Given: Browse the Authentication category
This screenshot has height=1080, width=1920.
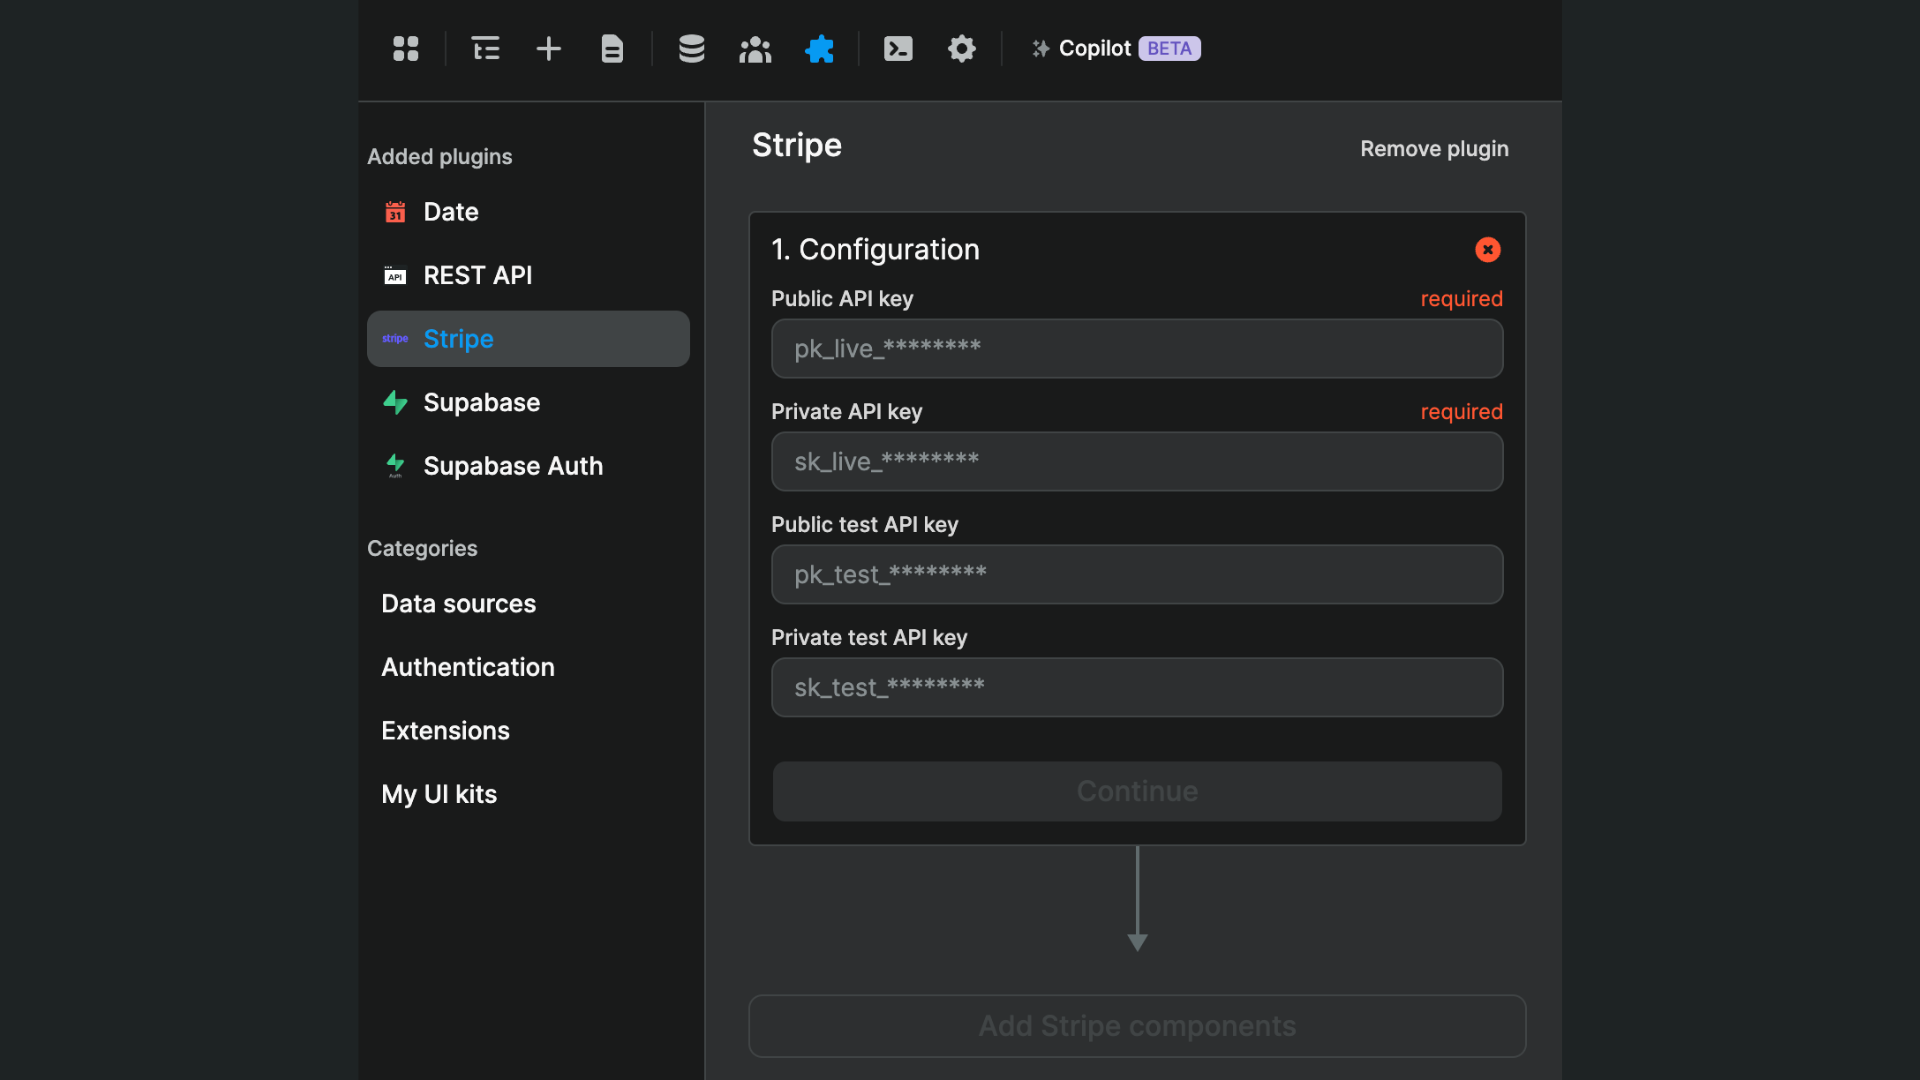Looking at the screenshot, I should tap(467, 667).
